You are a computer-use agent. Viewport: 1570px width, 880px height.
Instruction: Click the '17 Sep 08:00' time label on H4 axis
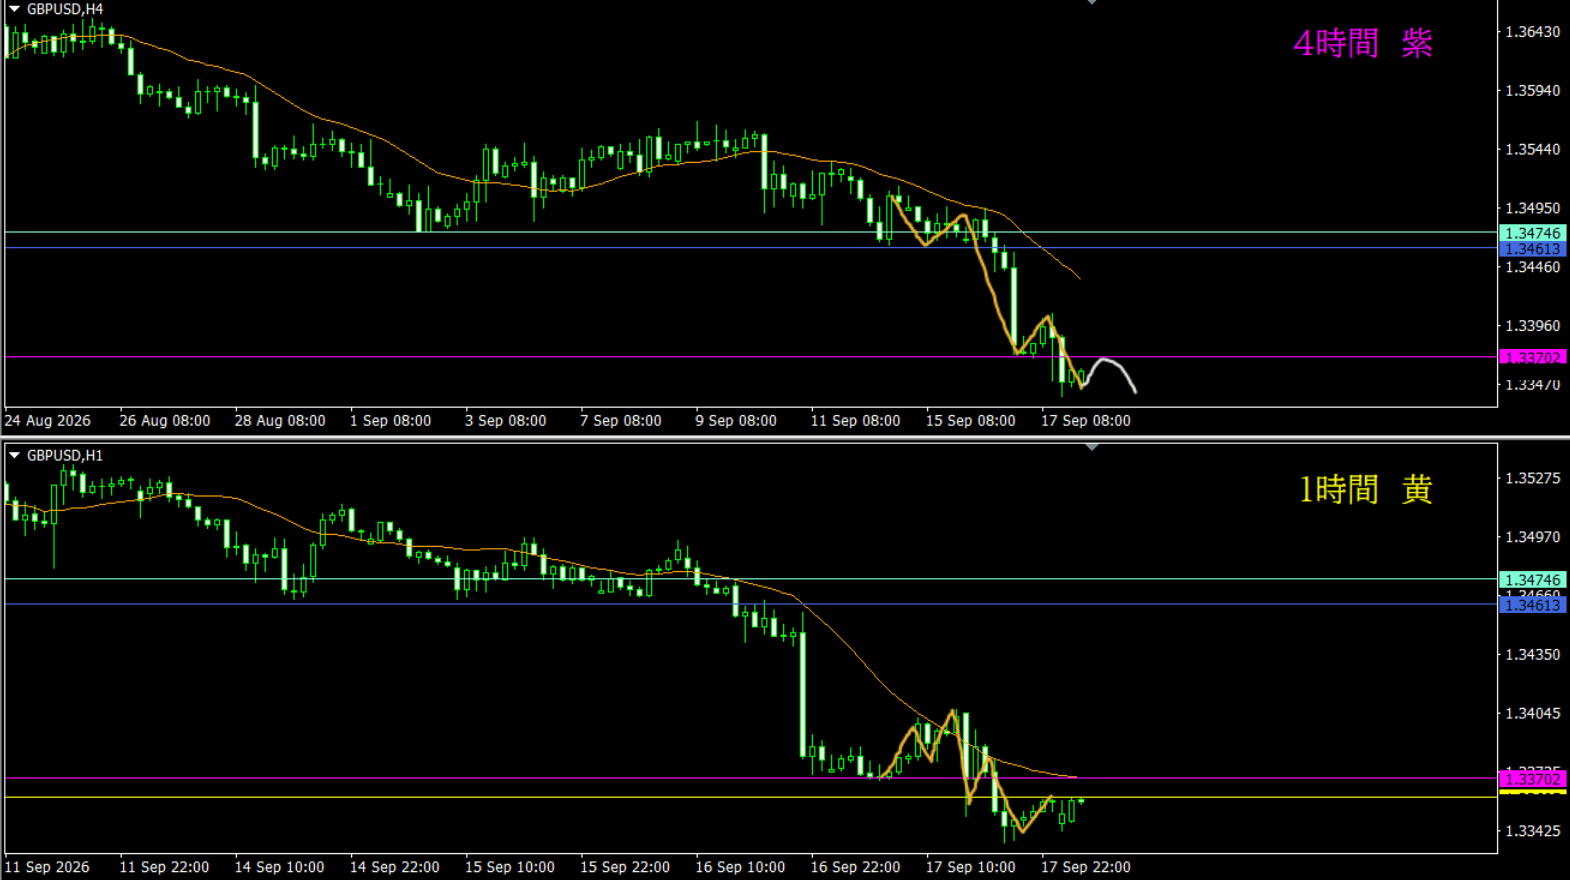coord(1085,421)
